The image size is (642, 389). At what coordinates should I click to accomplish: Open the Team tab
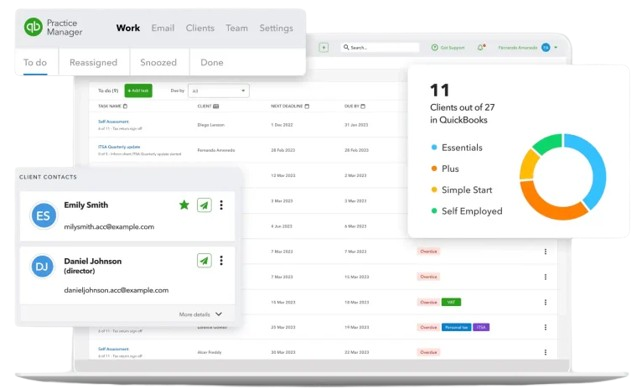click(237, 28)
